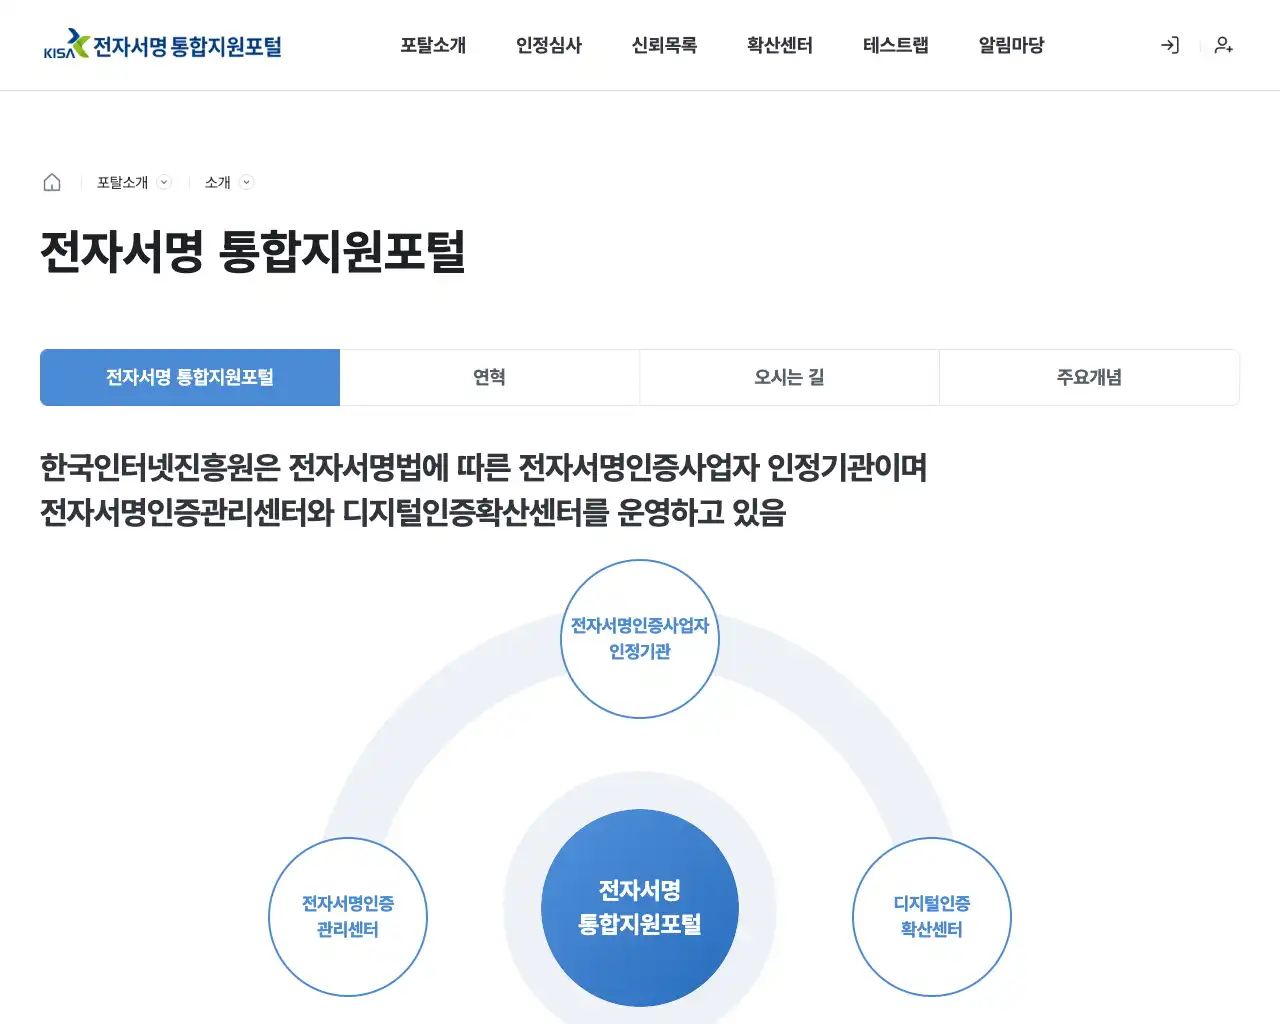Open the 신뢰목록 top menu
The height and width of the screenshot is (1024, 1280).
coord(664,45)
